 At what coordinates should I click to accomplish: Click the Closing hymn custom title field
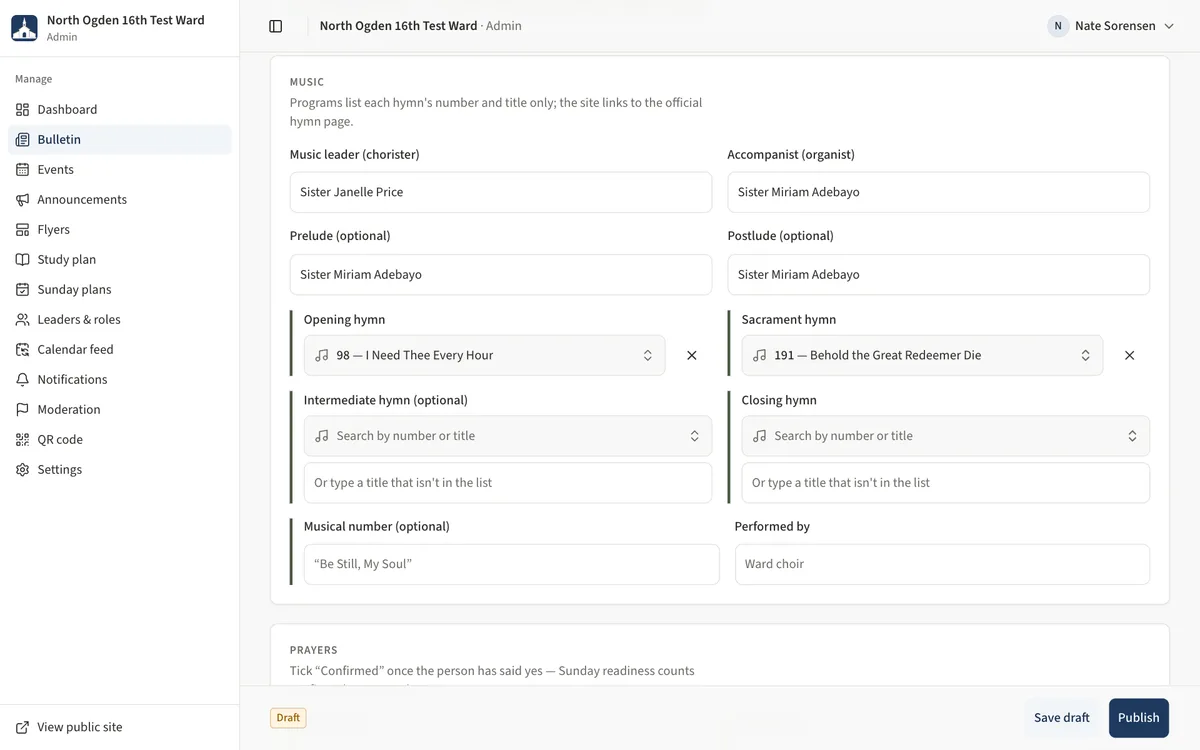coord(946,483)
